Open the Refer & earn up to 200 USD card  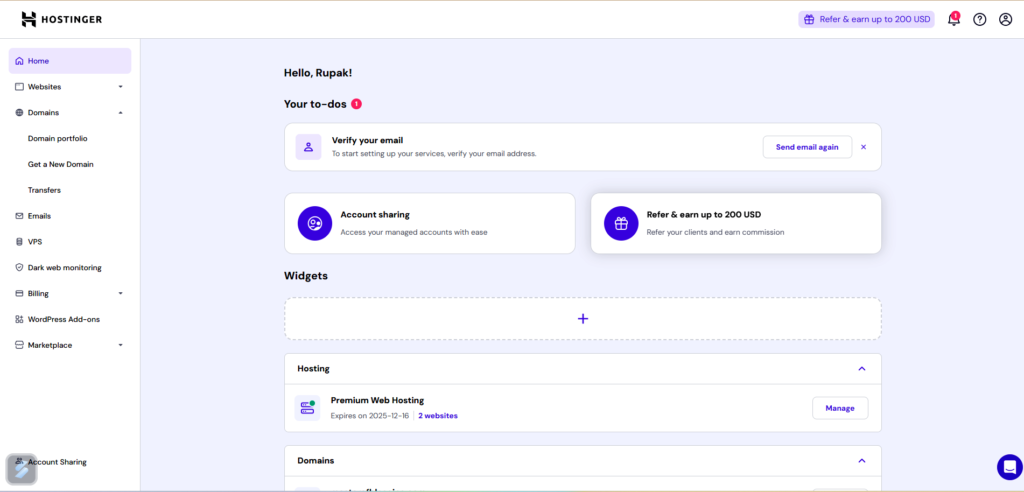736,223
